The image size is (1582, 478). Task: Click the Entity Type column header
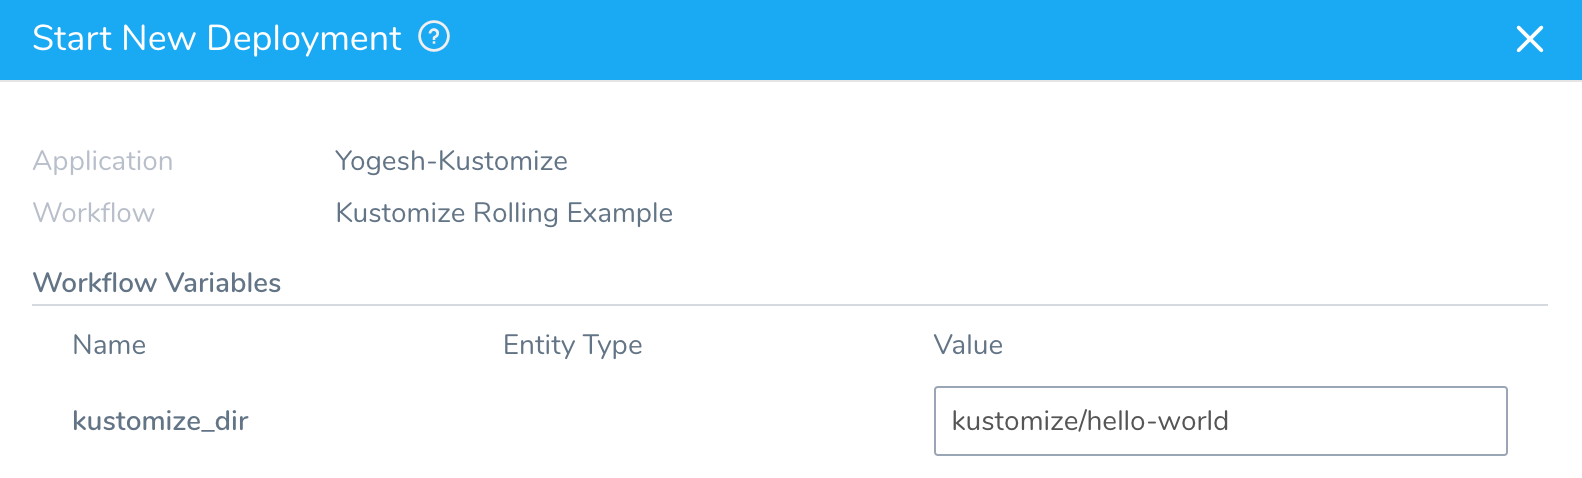click(573, 345)
